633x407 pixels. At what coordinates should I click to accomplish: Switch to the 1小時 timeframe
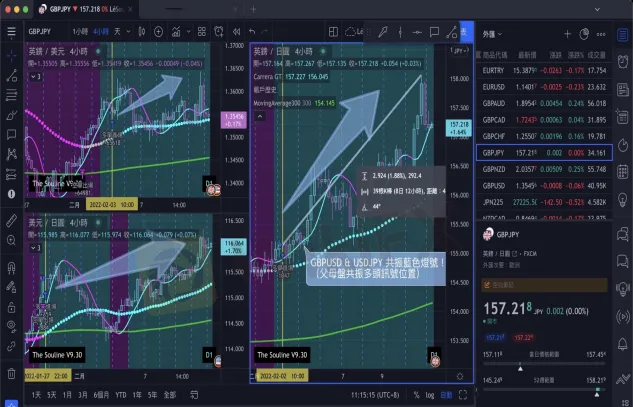(x=80, y=31)
